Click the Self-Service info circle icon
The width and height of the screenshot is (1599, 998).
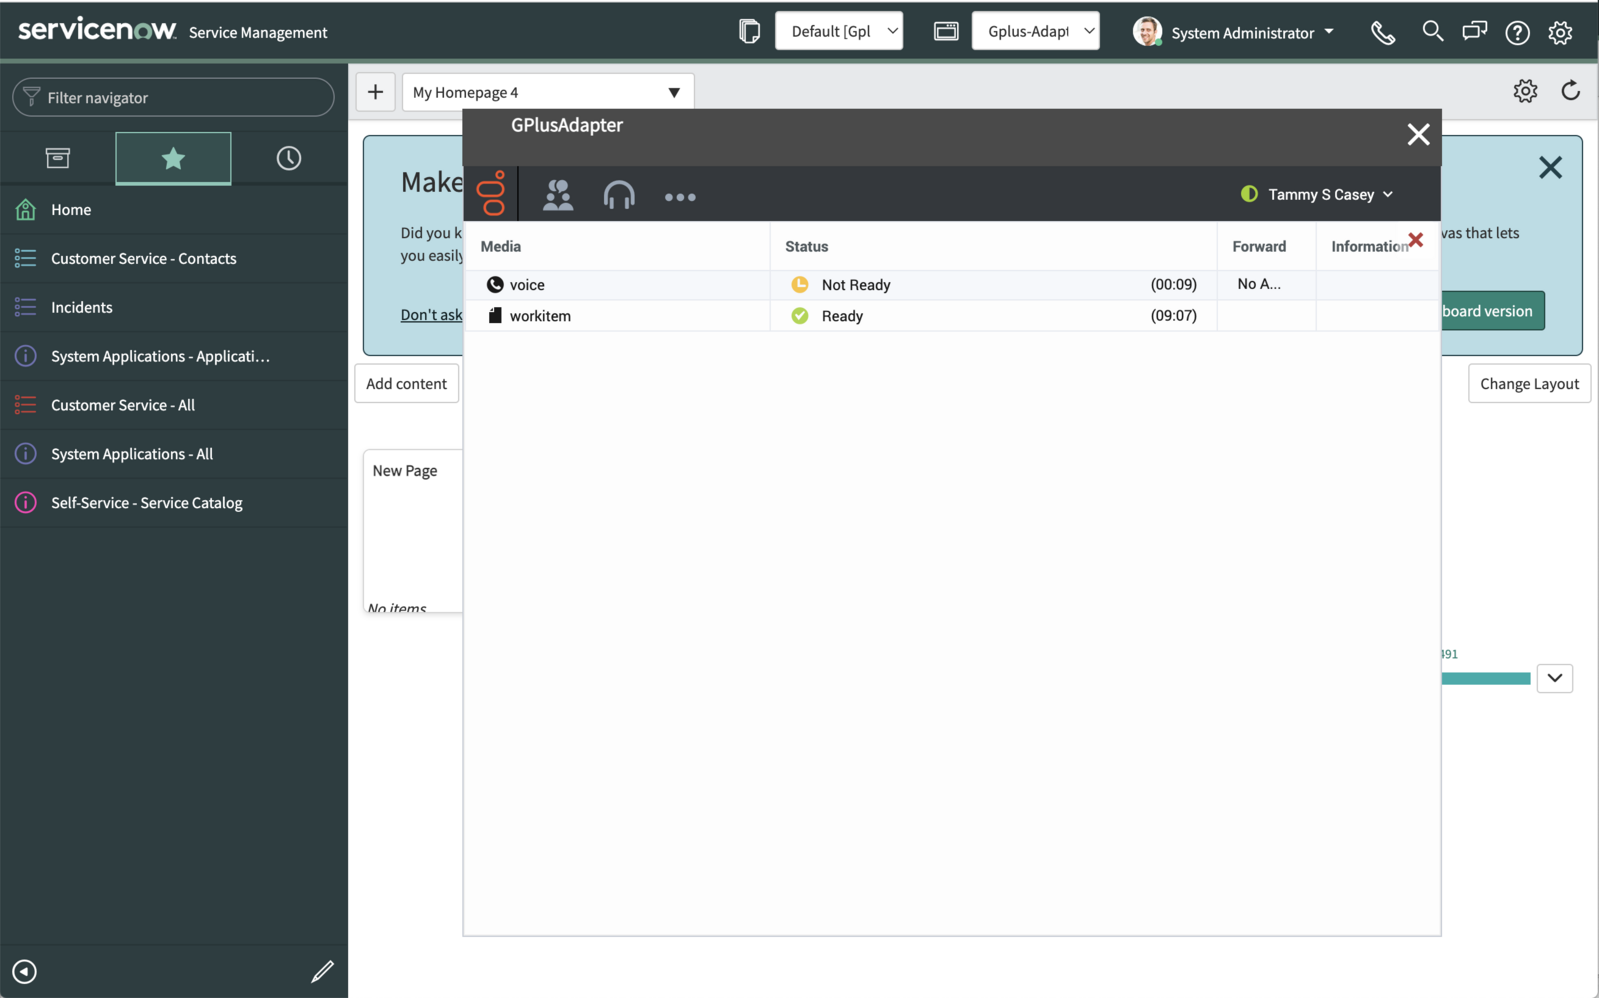26,502
